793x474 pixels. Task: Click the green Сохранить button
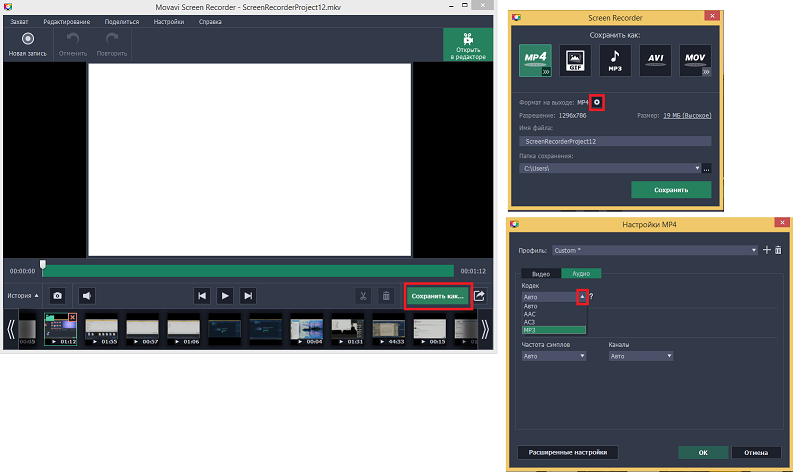(671, 190)
